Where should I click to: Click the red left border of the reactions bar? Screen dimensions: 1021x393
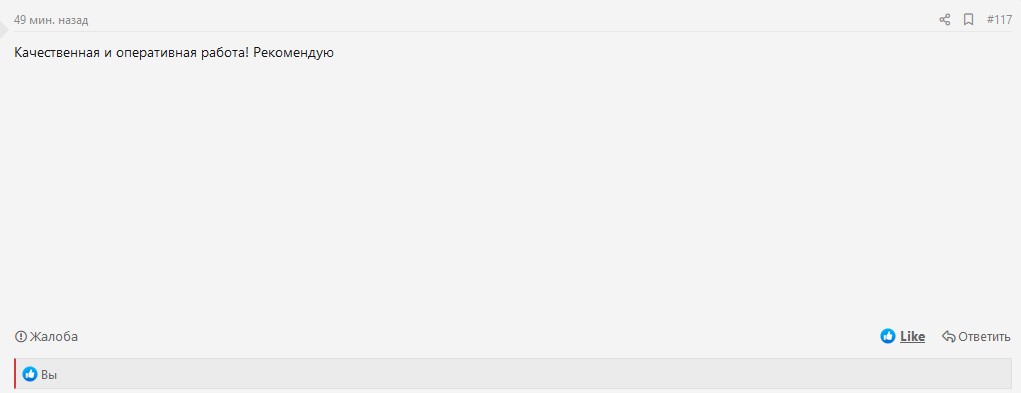click(x=14, y=373)
